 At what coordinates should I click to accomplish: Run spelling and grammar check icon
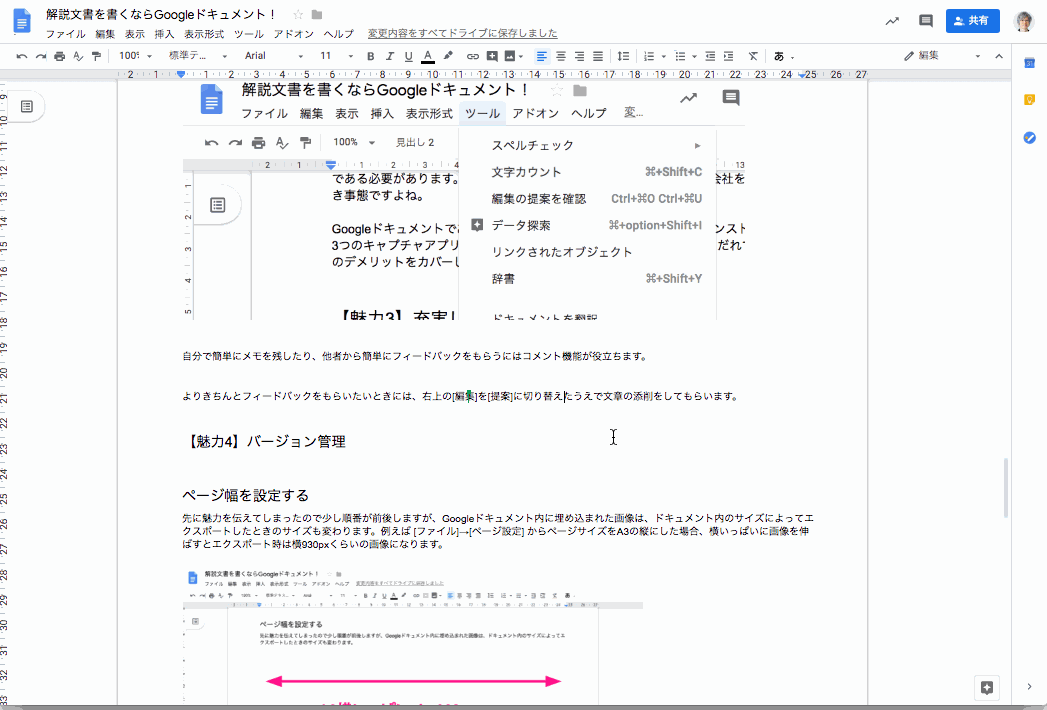click(x=78, y=56)
